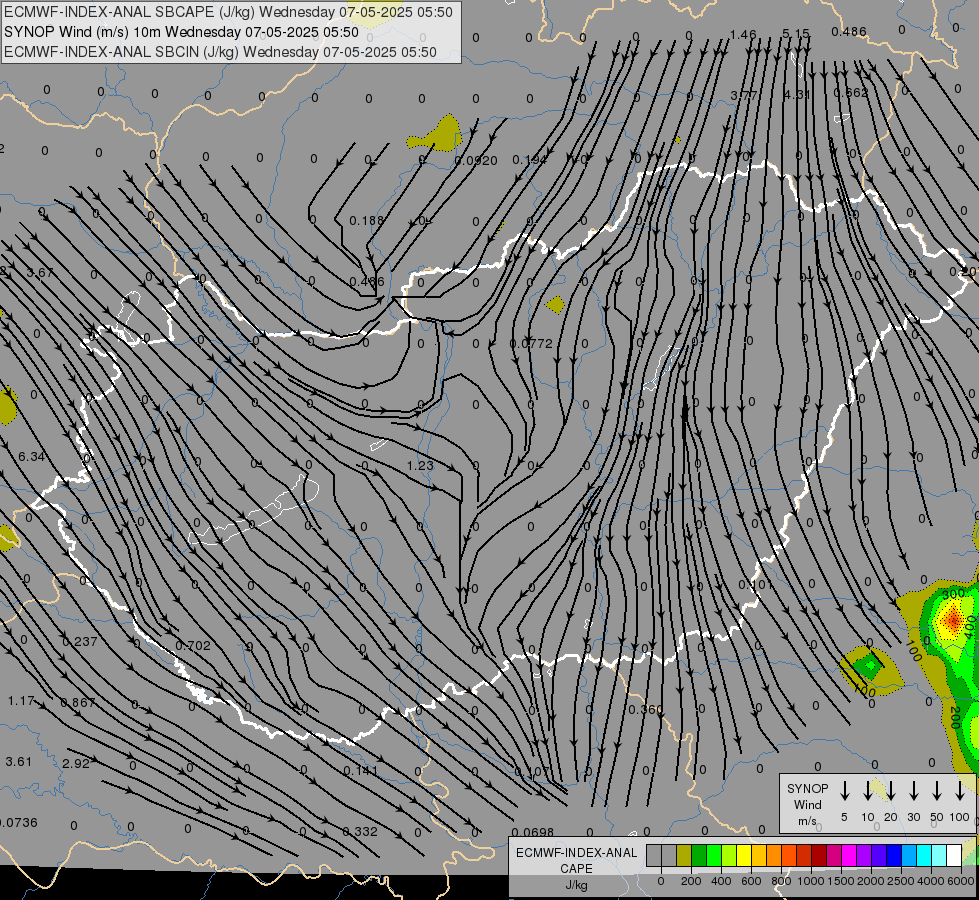Click the 1000 tick label in CAPE legend

click(x=811, y=881)
